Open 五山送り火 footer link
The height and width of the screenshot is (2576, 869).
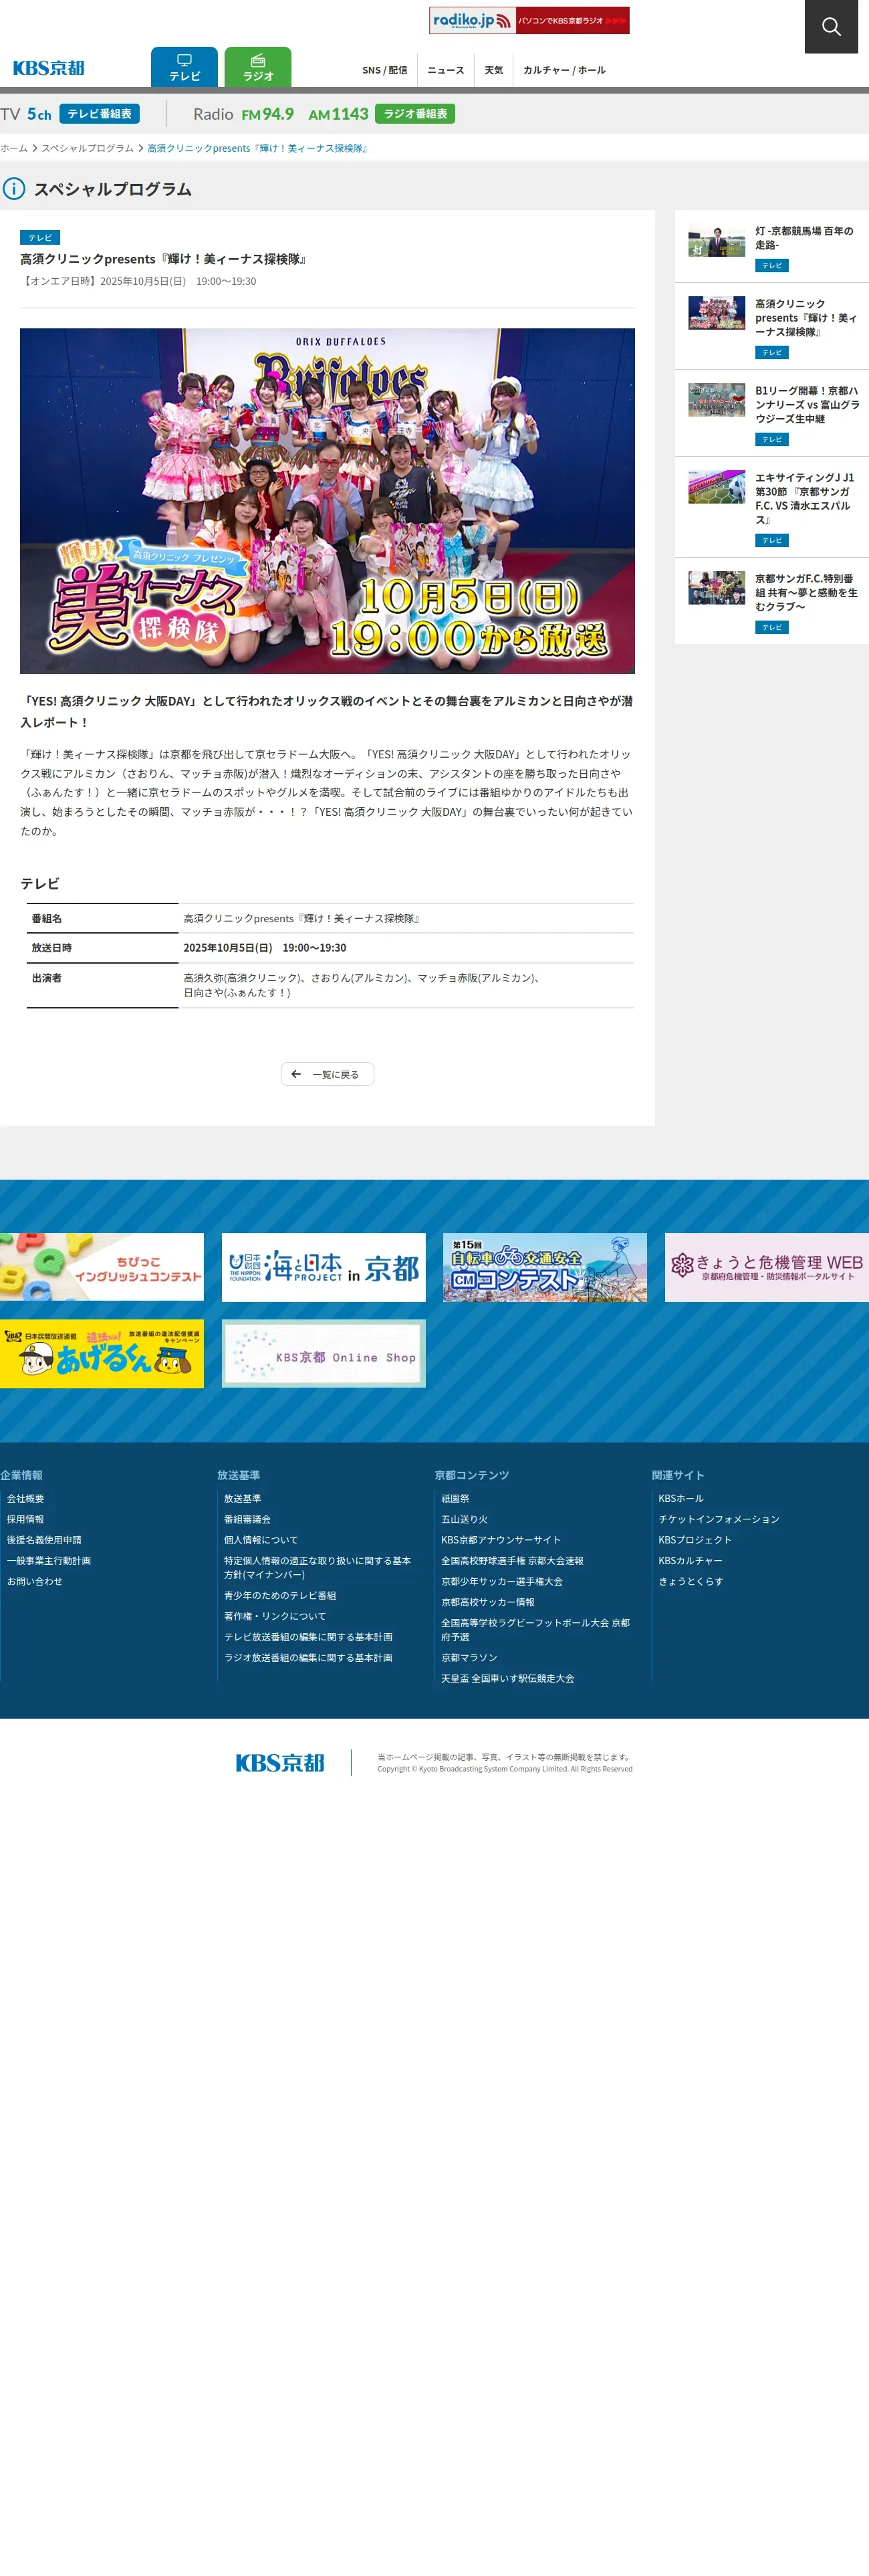click(464, 1520)
